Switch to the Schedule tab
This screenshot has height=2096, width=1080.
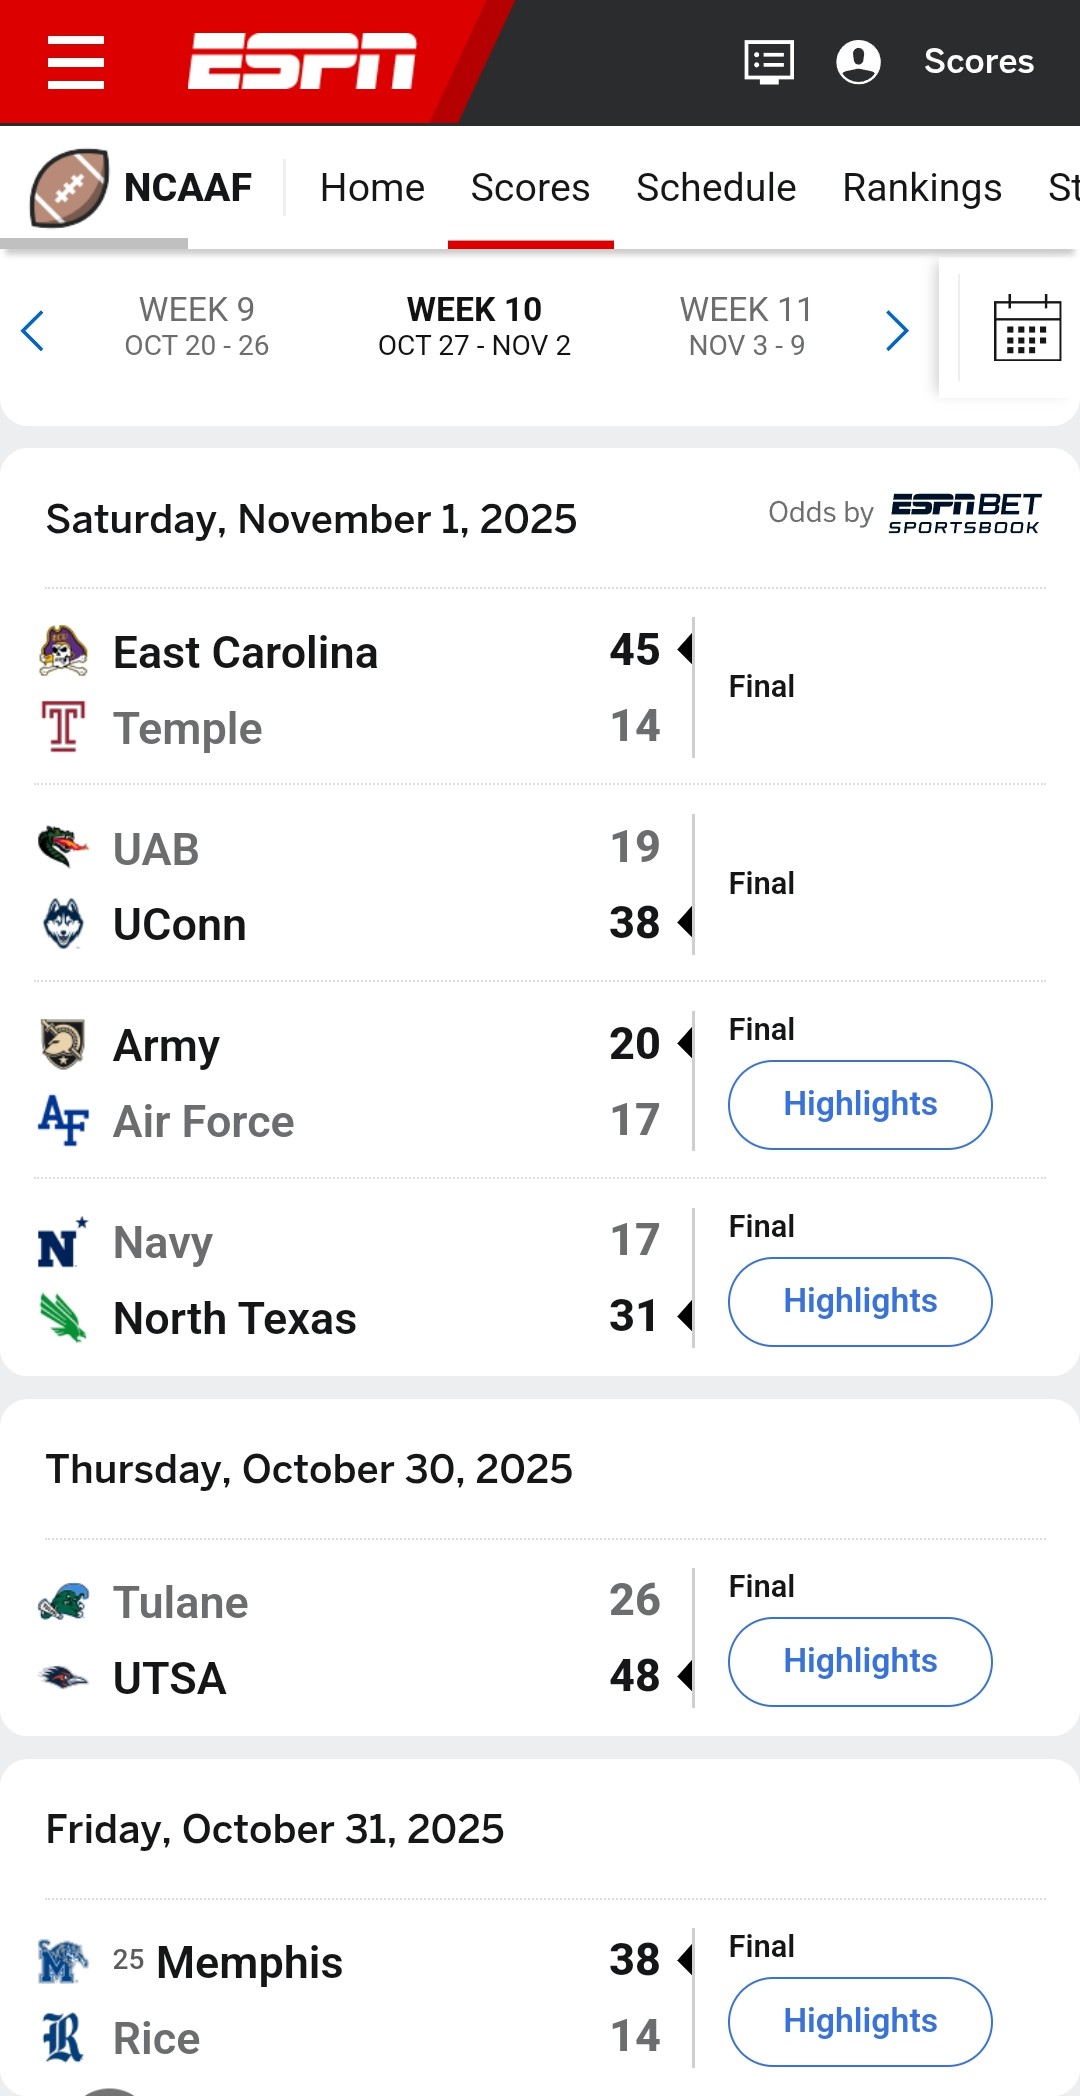point(716,188)
